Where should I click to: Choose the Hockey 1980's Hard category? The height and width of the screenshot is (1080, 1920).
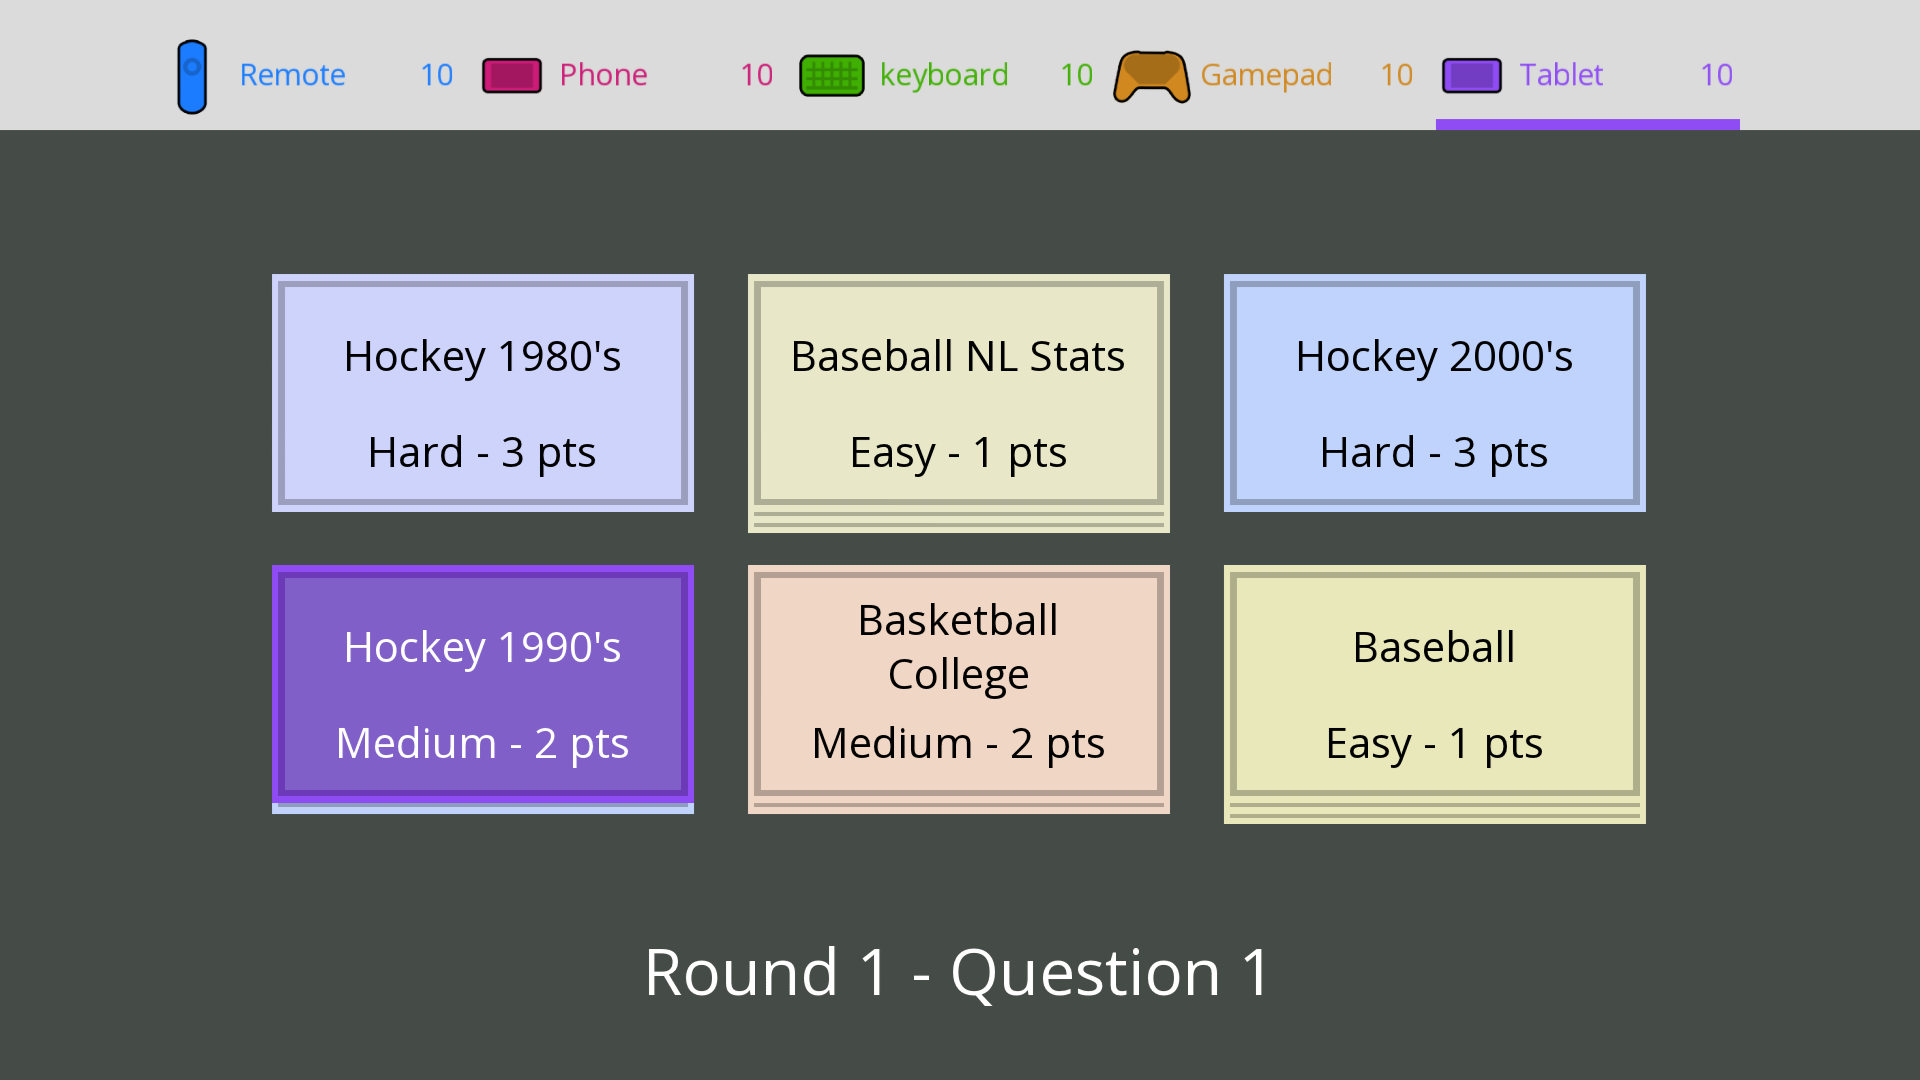(x=482, y=393)
